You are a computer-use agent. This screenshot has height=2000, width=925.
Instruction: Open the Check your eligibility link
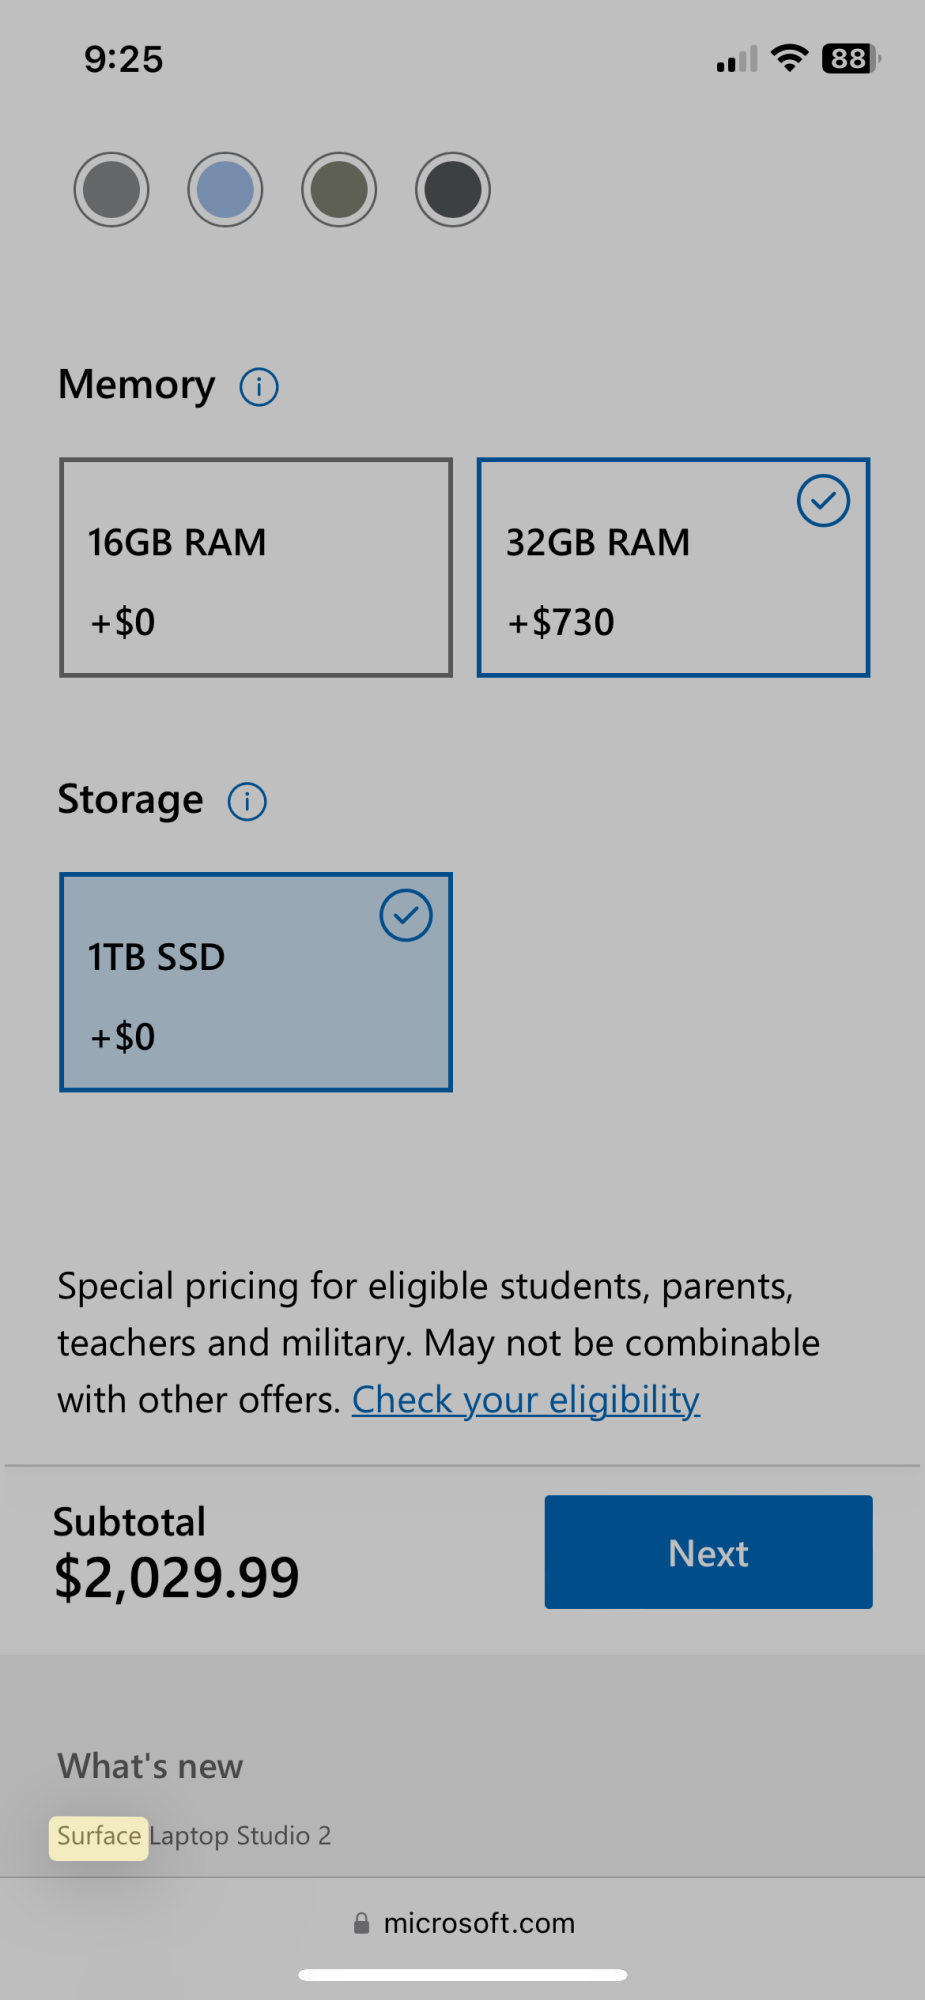(526, 1400)
